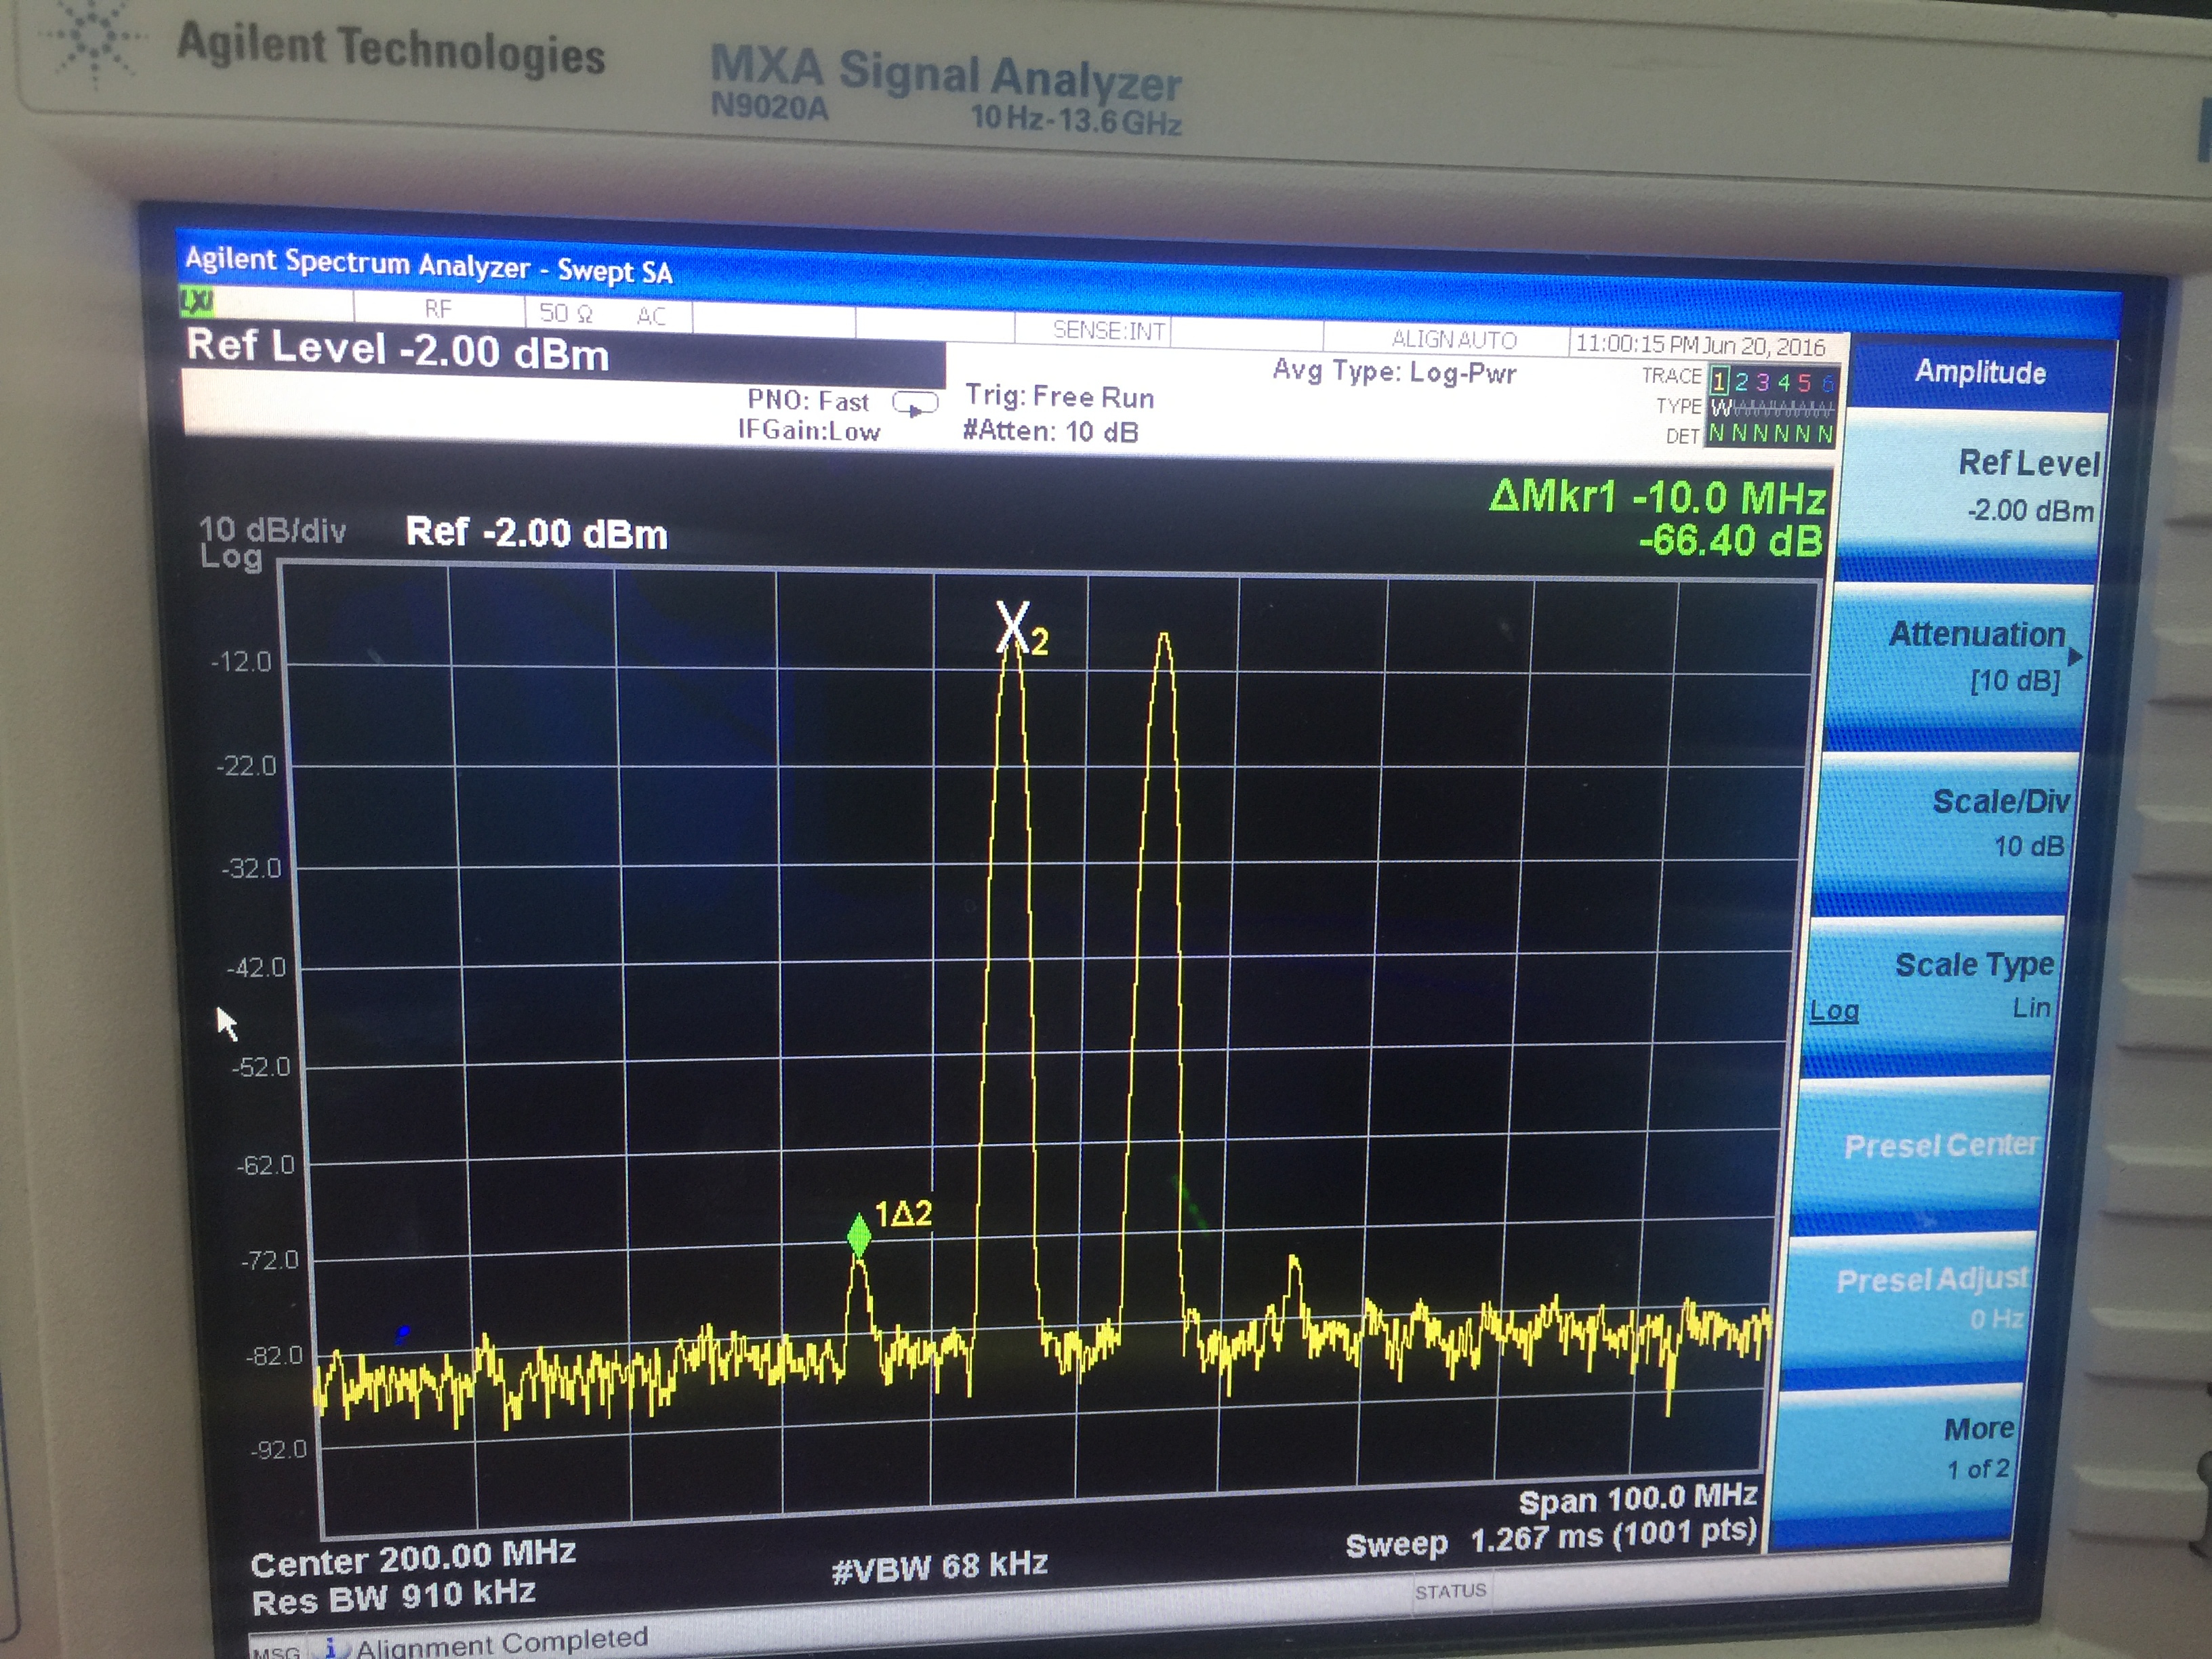
Task: Click the PNO Fast sweep icon
Action: pos(914,405)
